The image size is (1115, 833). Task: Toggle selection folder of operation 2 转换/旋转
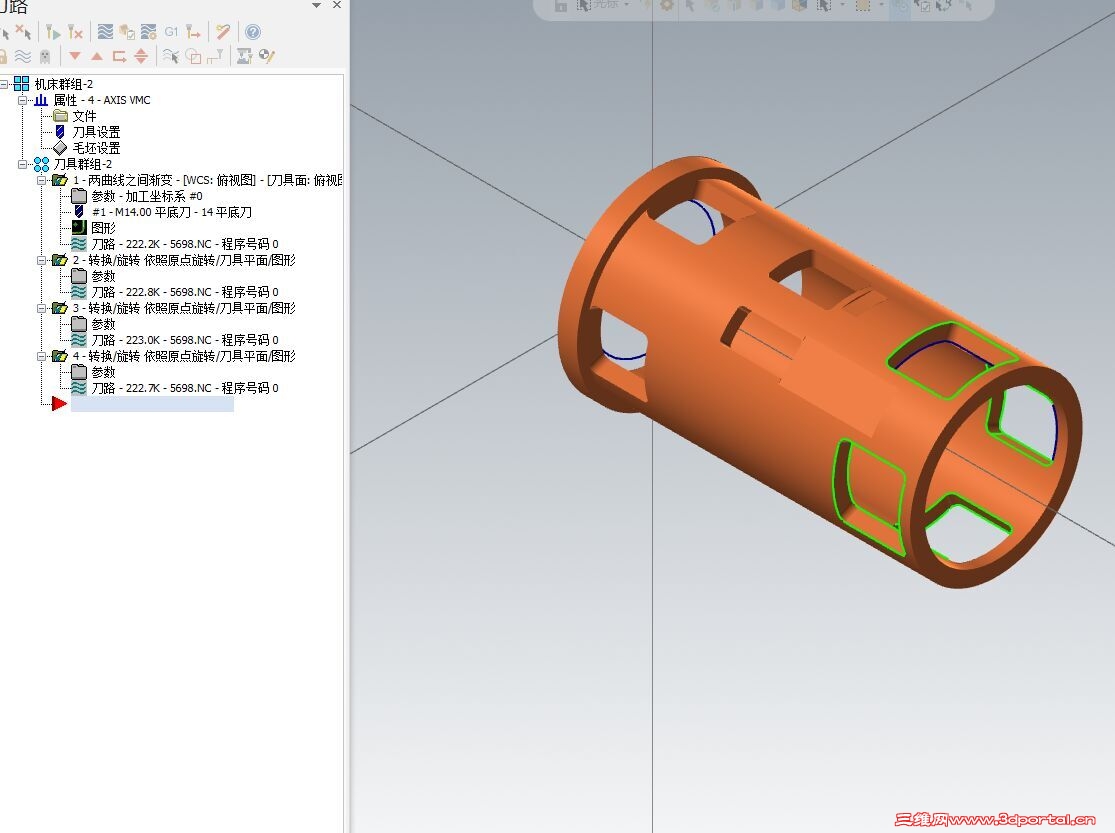tap(60, 260)
